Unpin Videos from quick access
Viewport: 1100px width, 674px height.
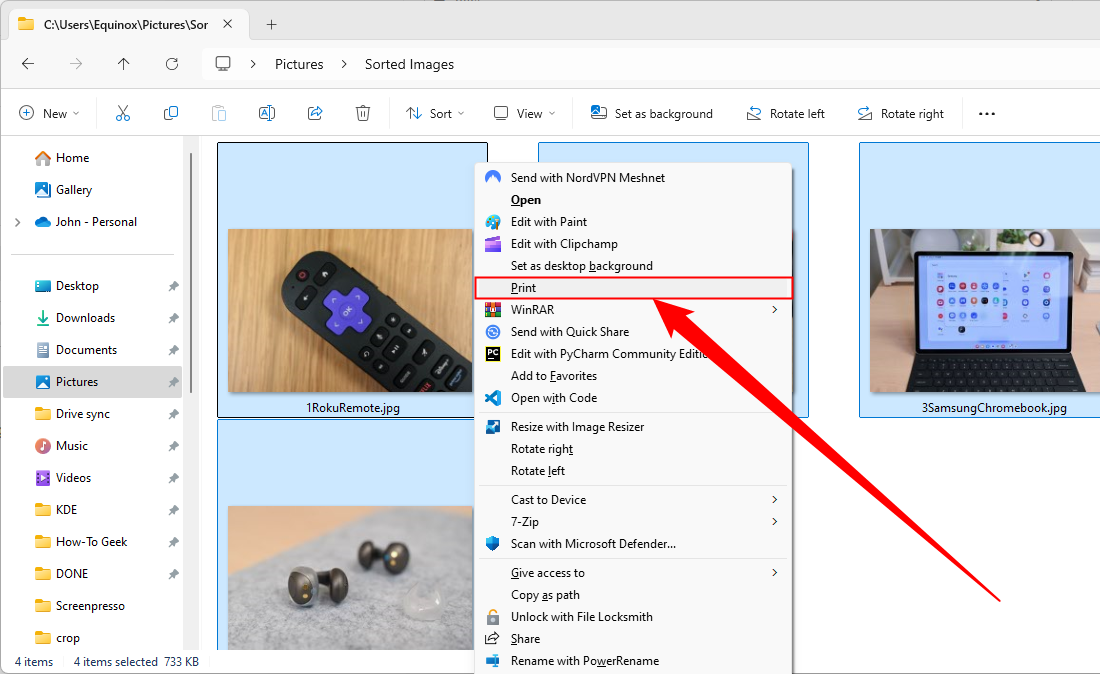coord(173,478)
